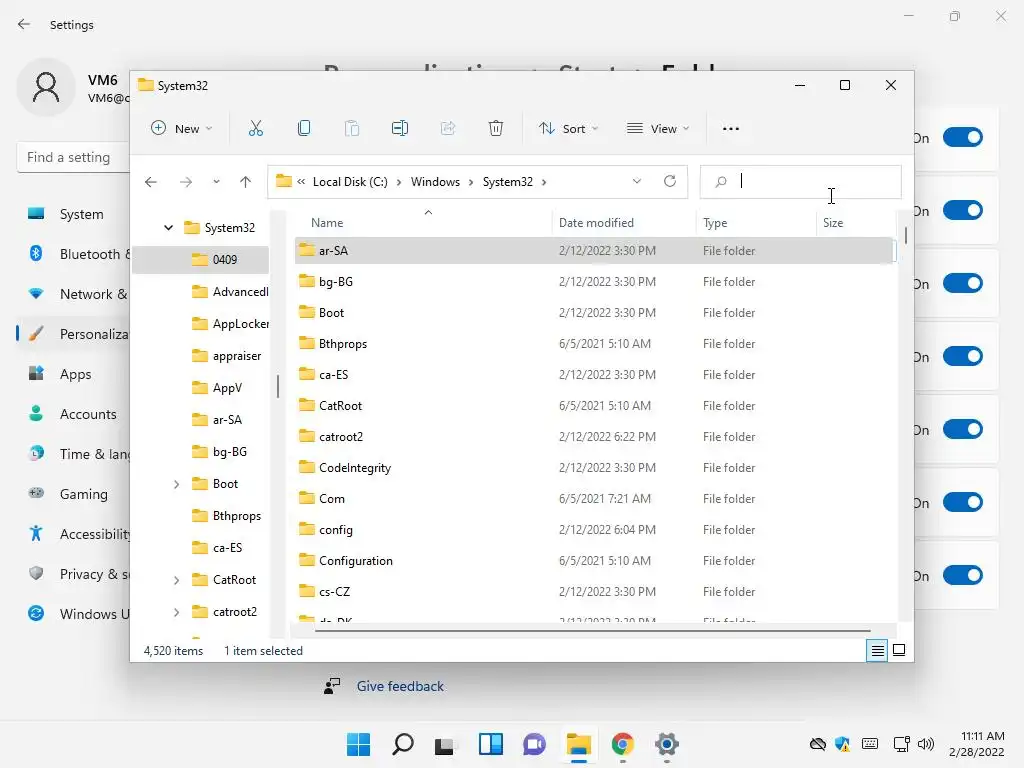Toggle second On switch in Settings
This screenshot has width=1024, height=768.
click(x=963, y=210)
